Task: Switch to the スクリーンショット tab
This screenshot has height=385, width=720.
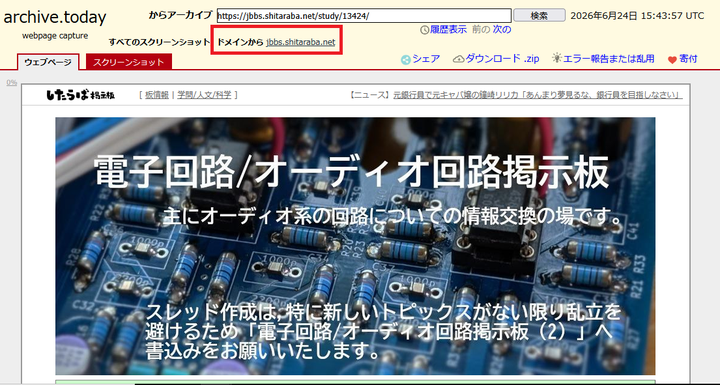Action: pos(129,62)
